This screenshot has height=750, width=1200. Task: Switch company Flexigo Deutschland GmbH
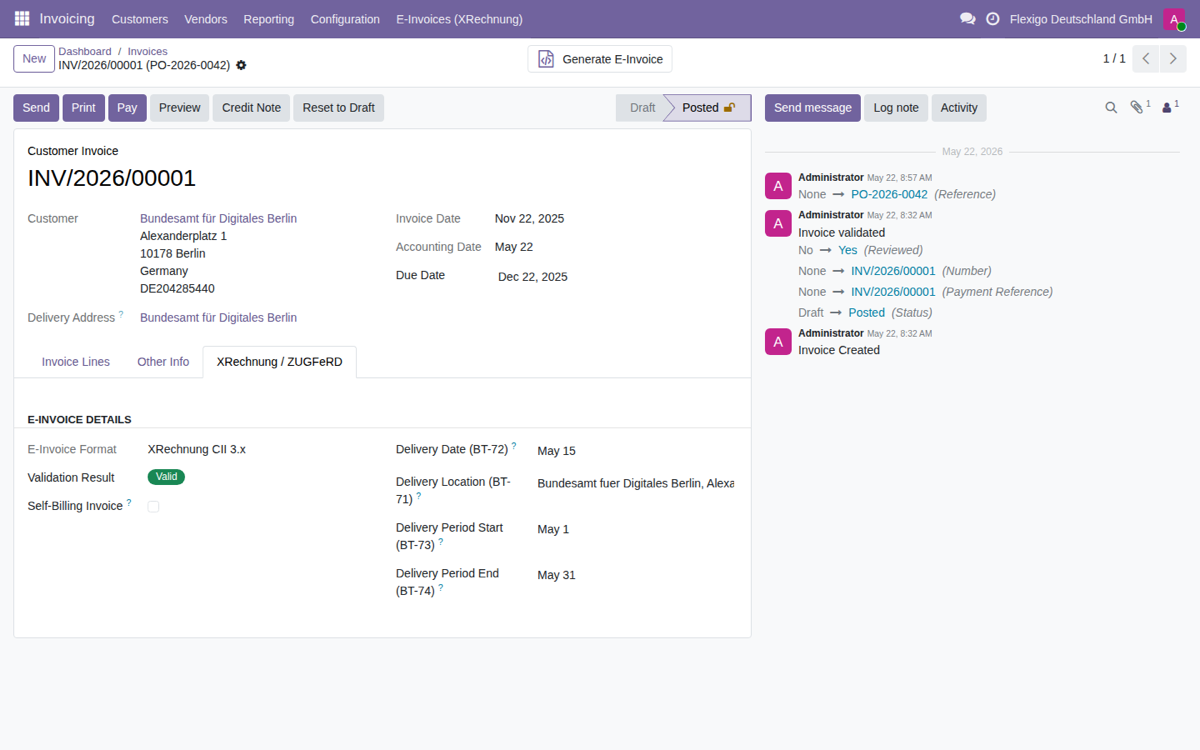tap(1081, 19)
